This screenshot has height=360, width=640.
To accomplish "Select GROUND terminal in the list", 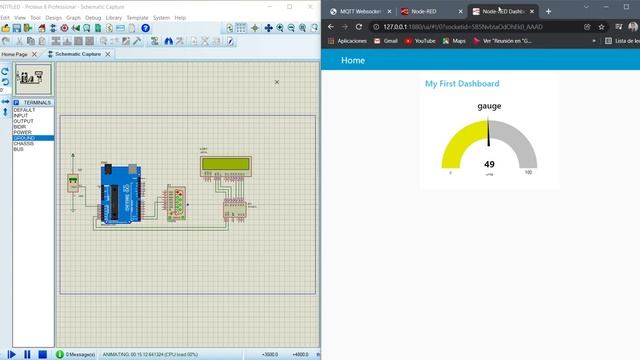I will coord(33,138).
